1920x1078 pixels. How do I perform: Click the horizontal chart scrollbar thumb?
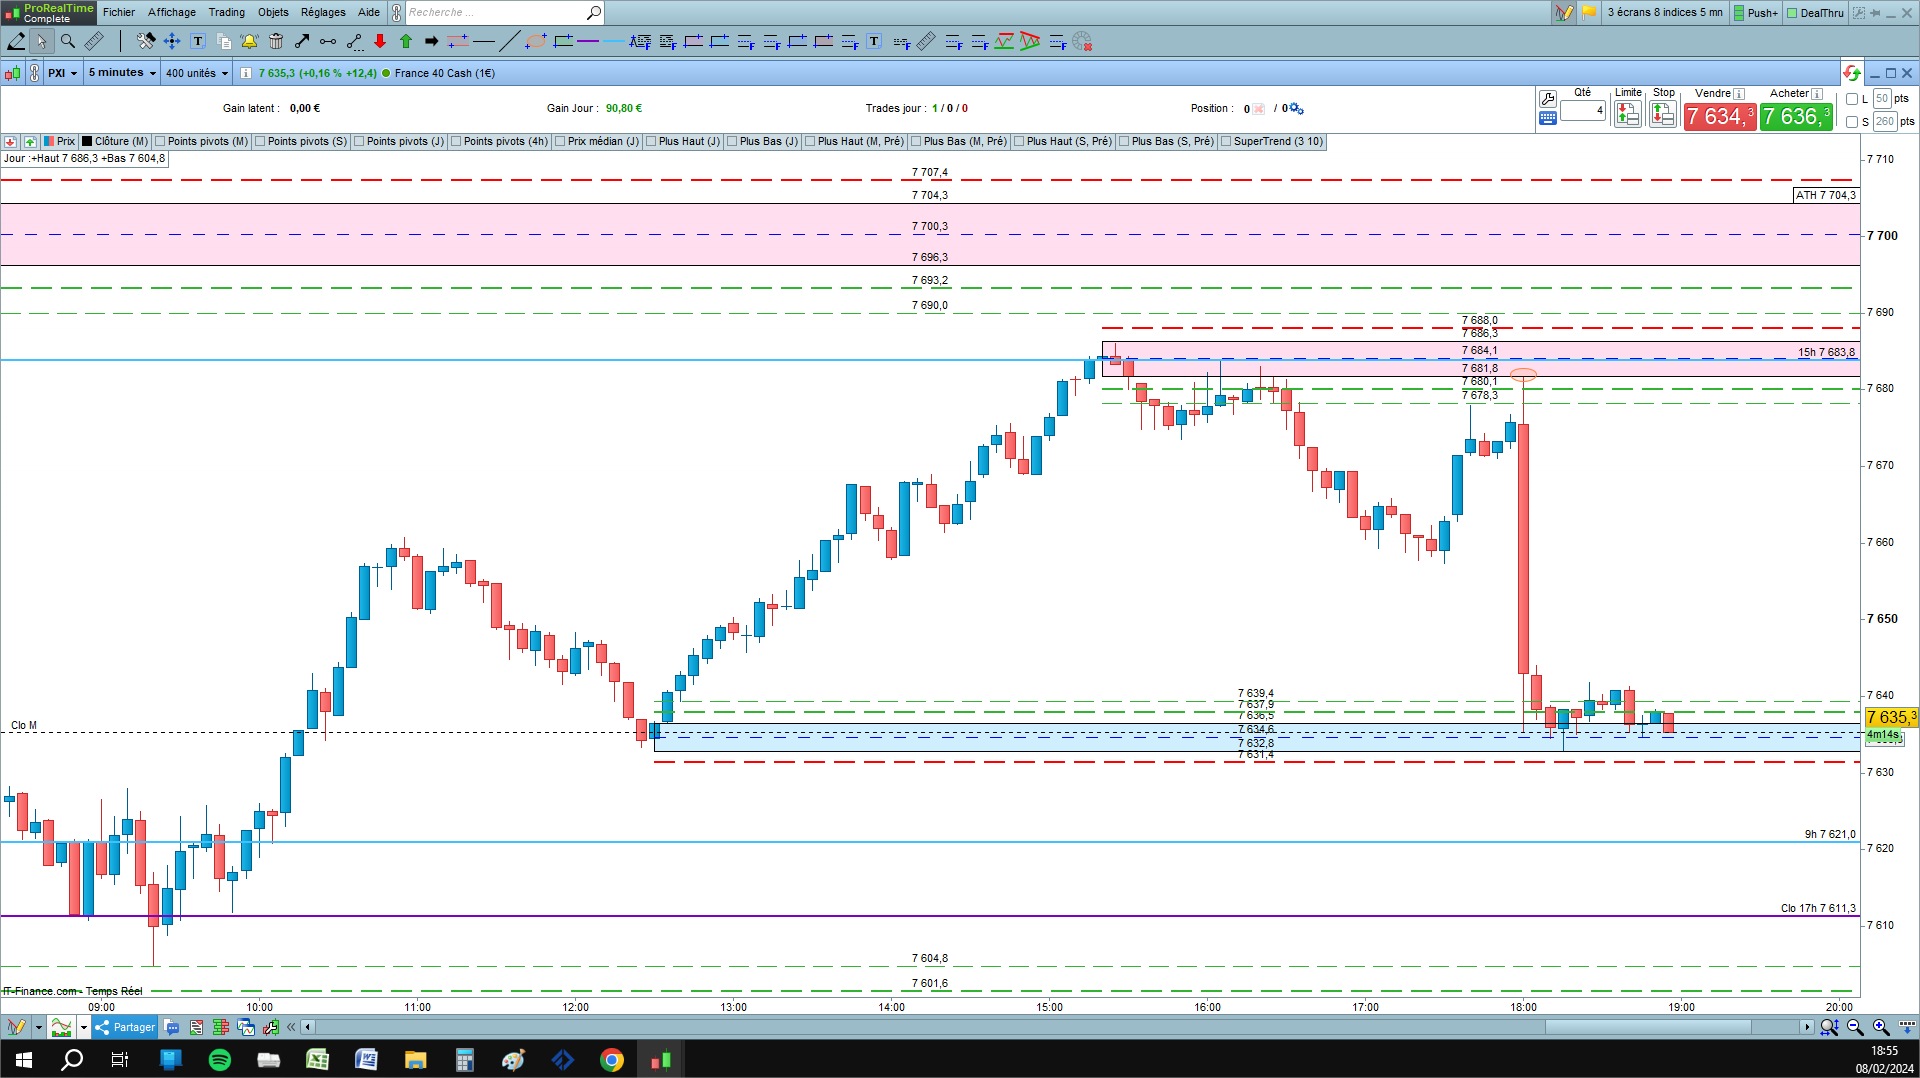click(x=1648, y=1027)
